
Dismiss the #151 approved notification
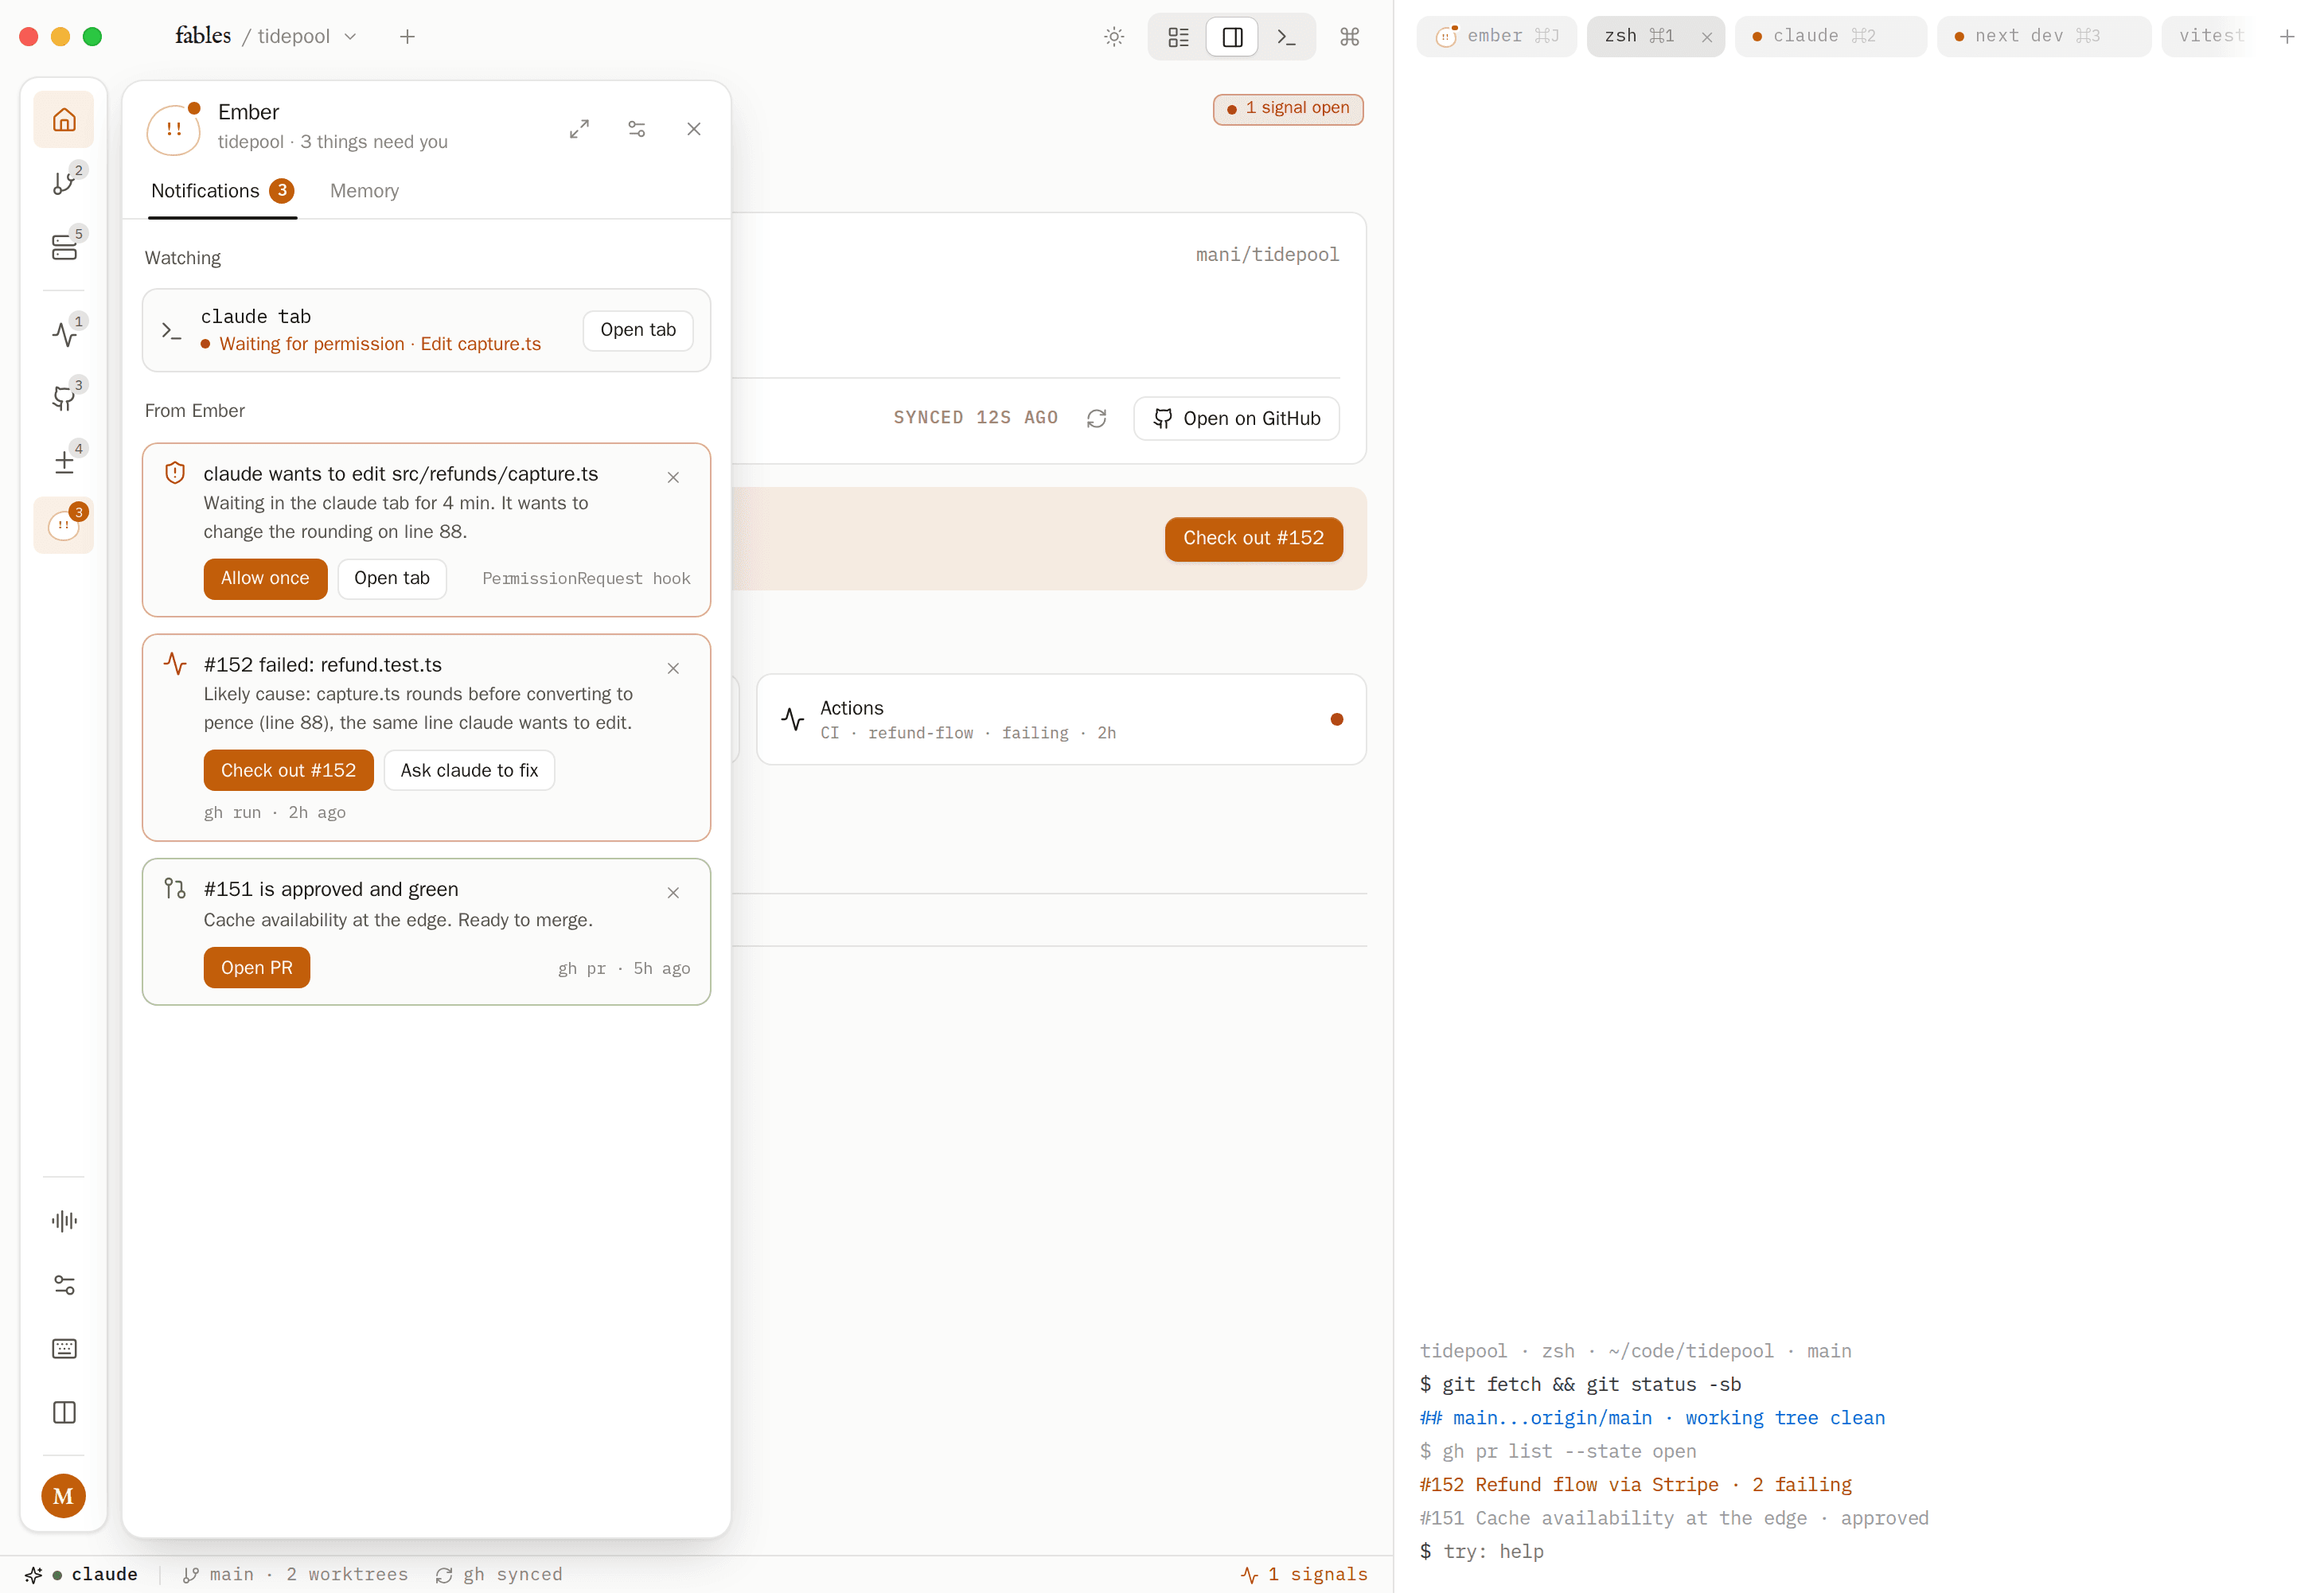coord(673,892)
